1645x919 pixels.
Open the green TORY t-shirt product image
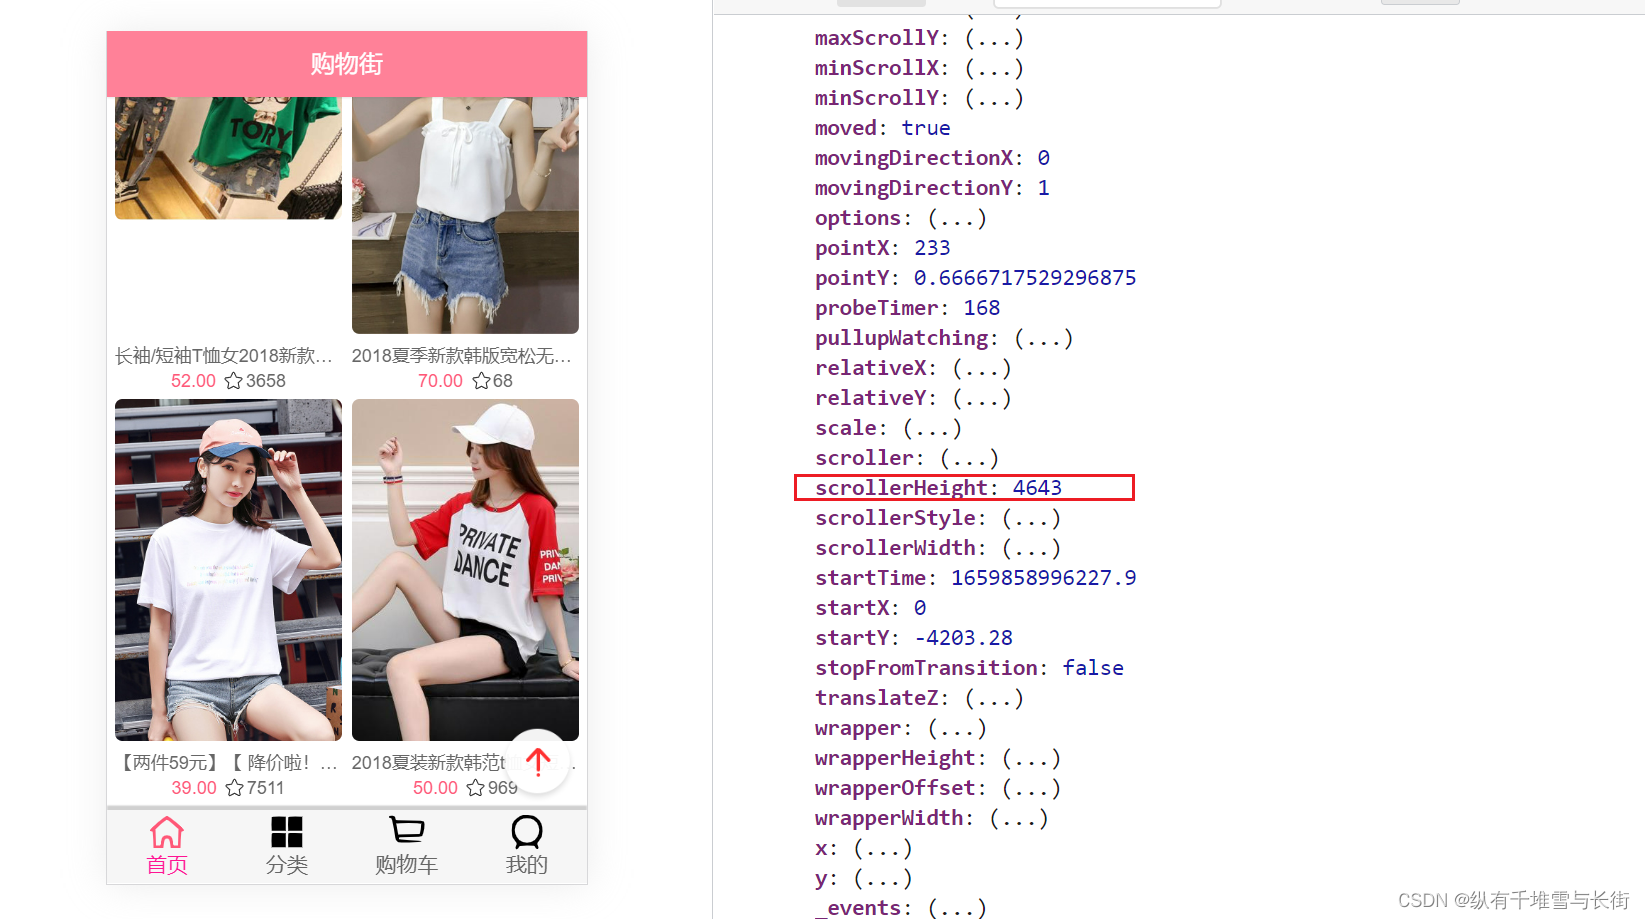[x=228, y=158]
